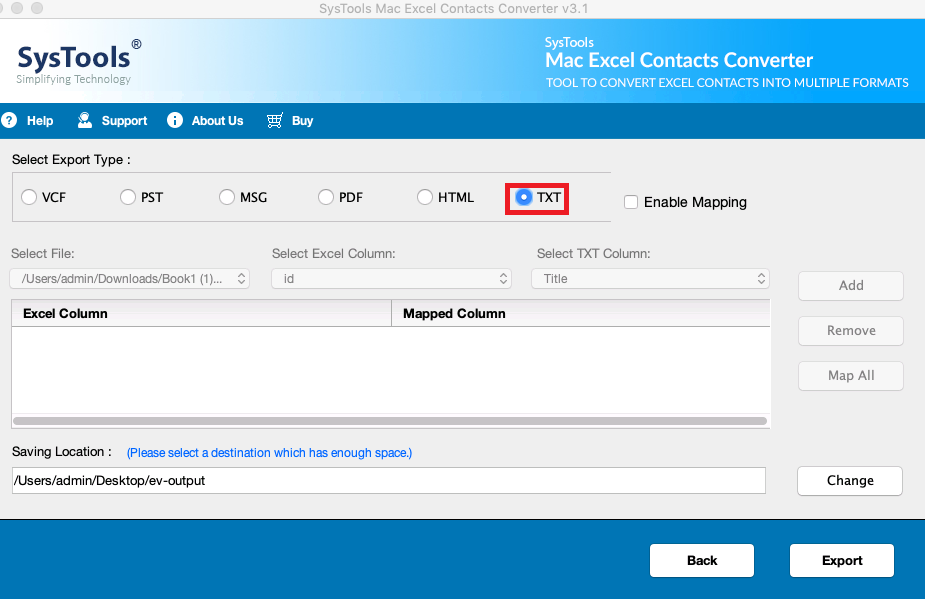Click the Map All button
925x599 pixels.
click(x=850, y=375)
